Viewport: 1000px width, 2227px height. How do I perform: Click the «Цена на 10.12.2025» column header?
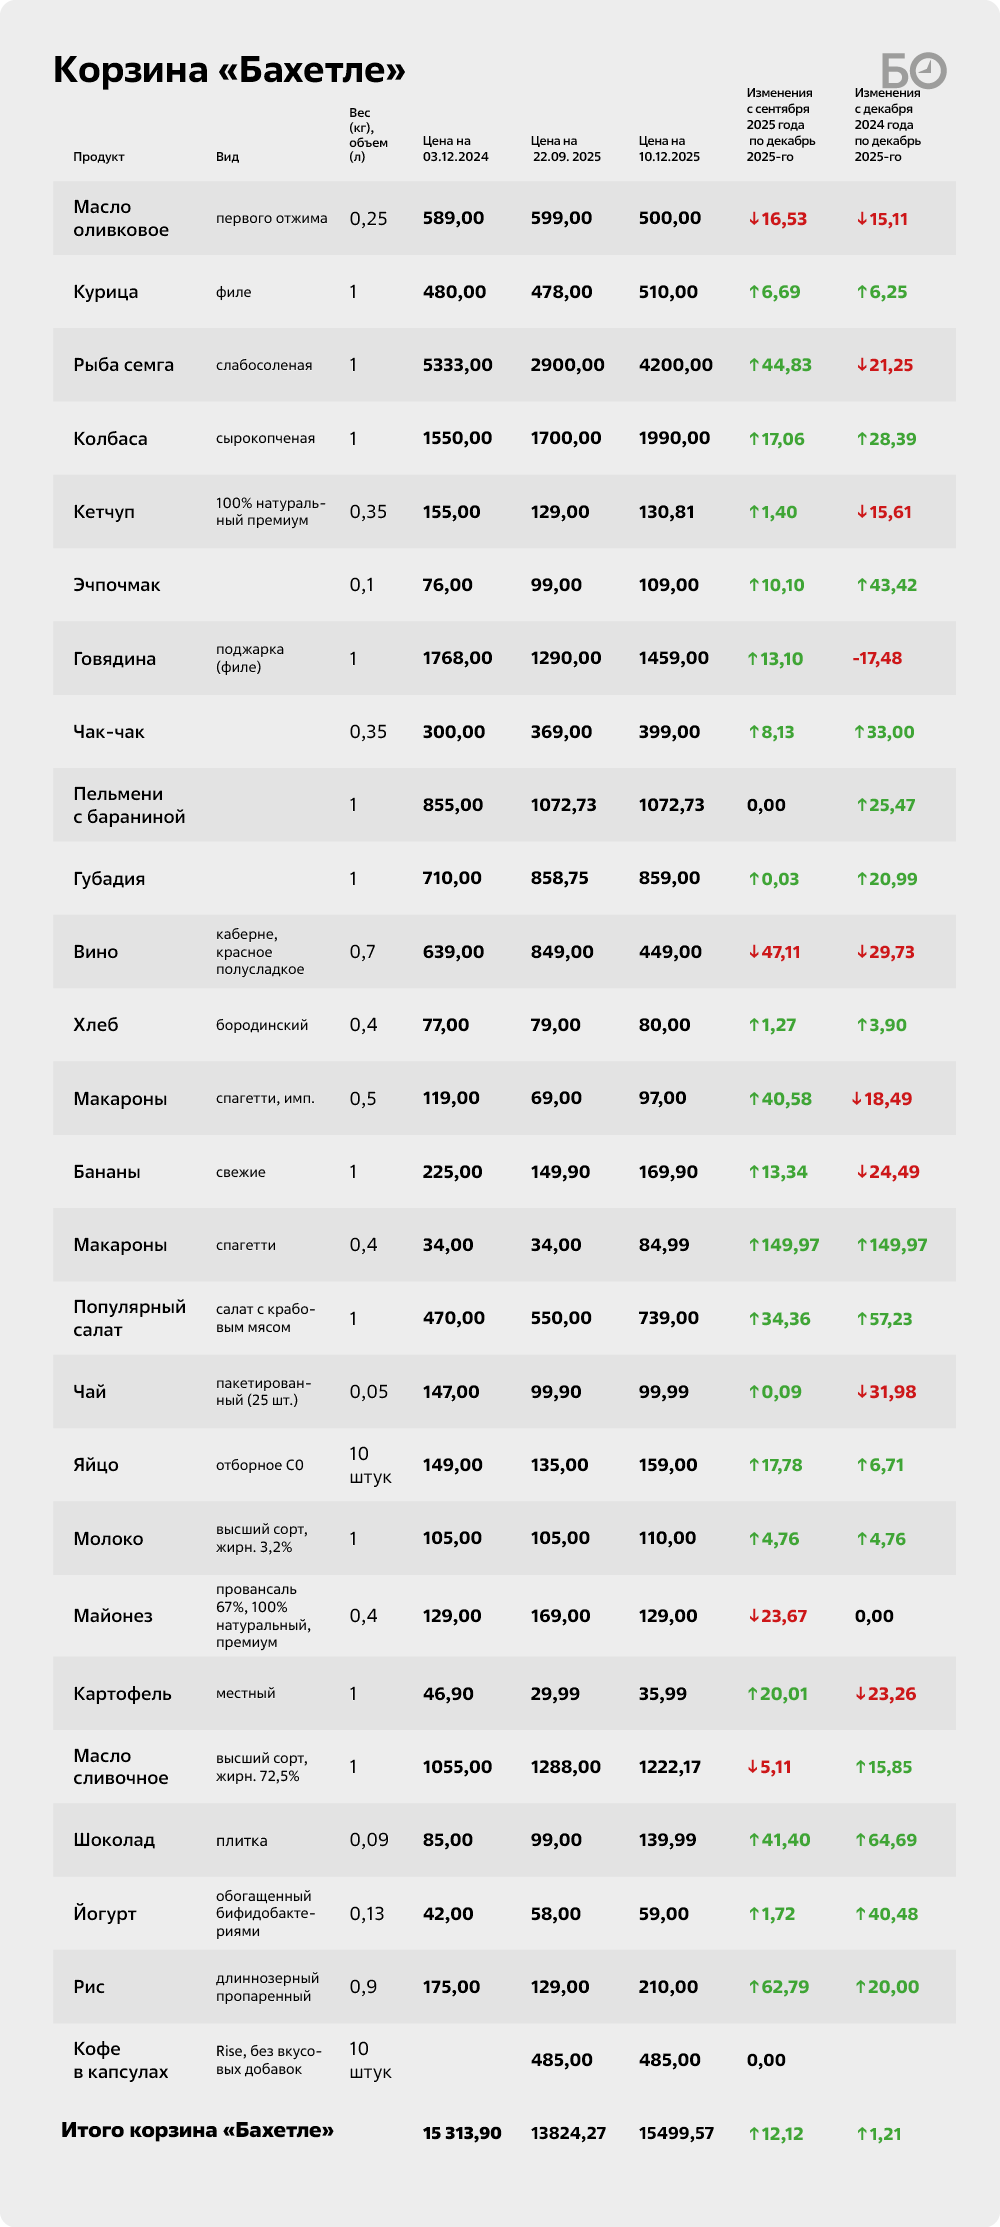pos(669,149)
